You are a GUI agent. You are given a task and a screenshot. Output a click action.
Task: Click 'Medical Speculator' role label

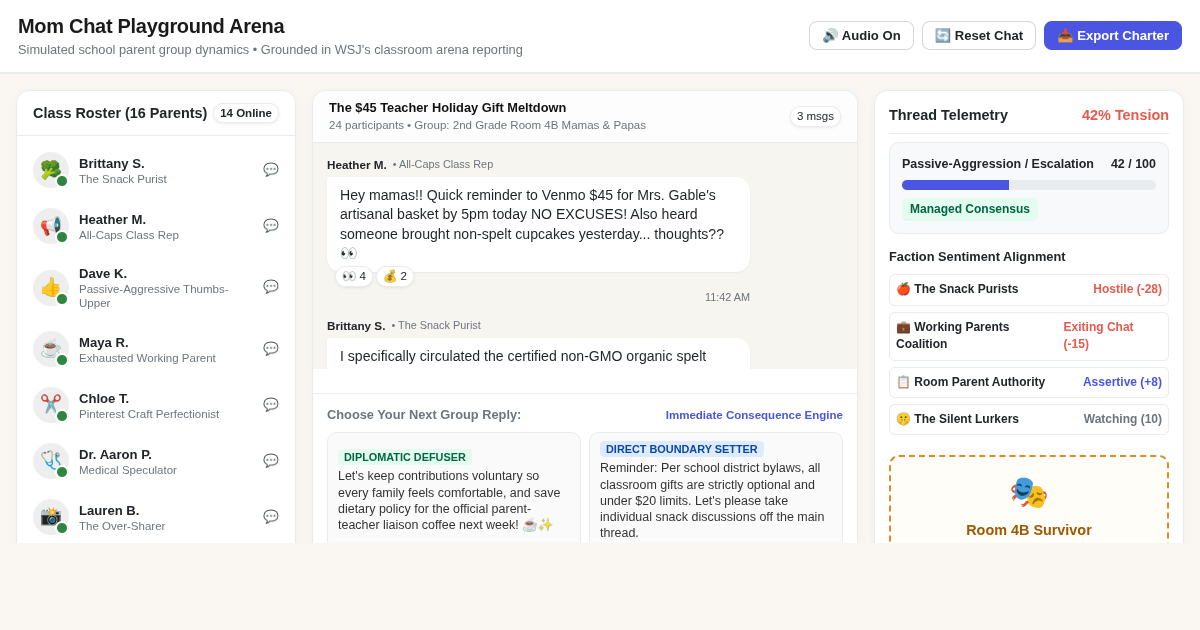point(128,470)
